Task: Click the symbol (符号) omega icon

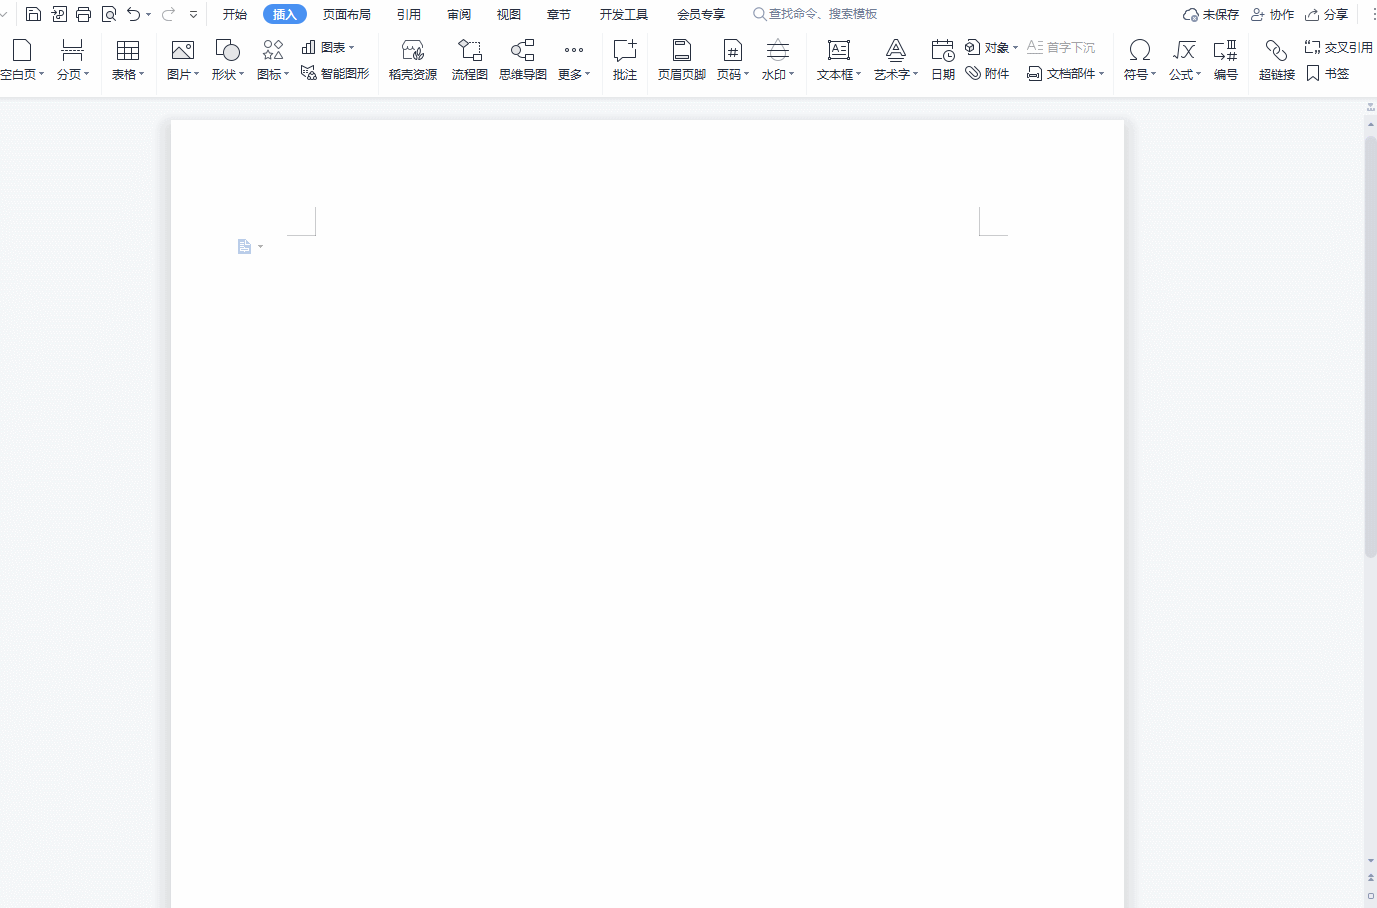Action: tap(1139, 50)
